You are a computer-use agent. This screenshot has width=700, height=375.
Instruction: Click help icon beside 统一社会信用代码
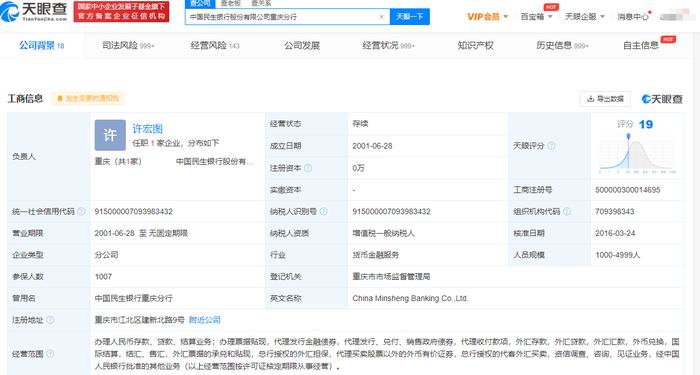click(81, 211)
